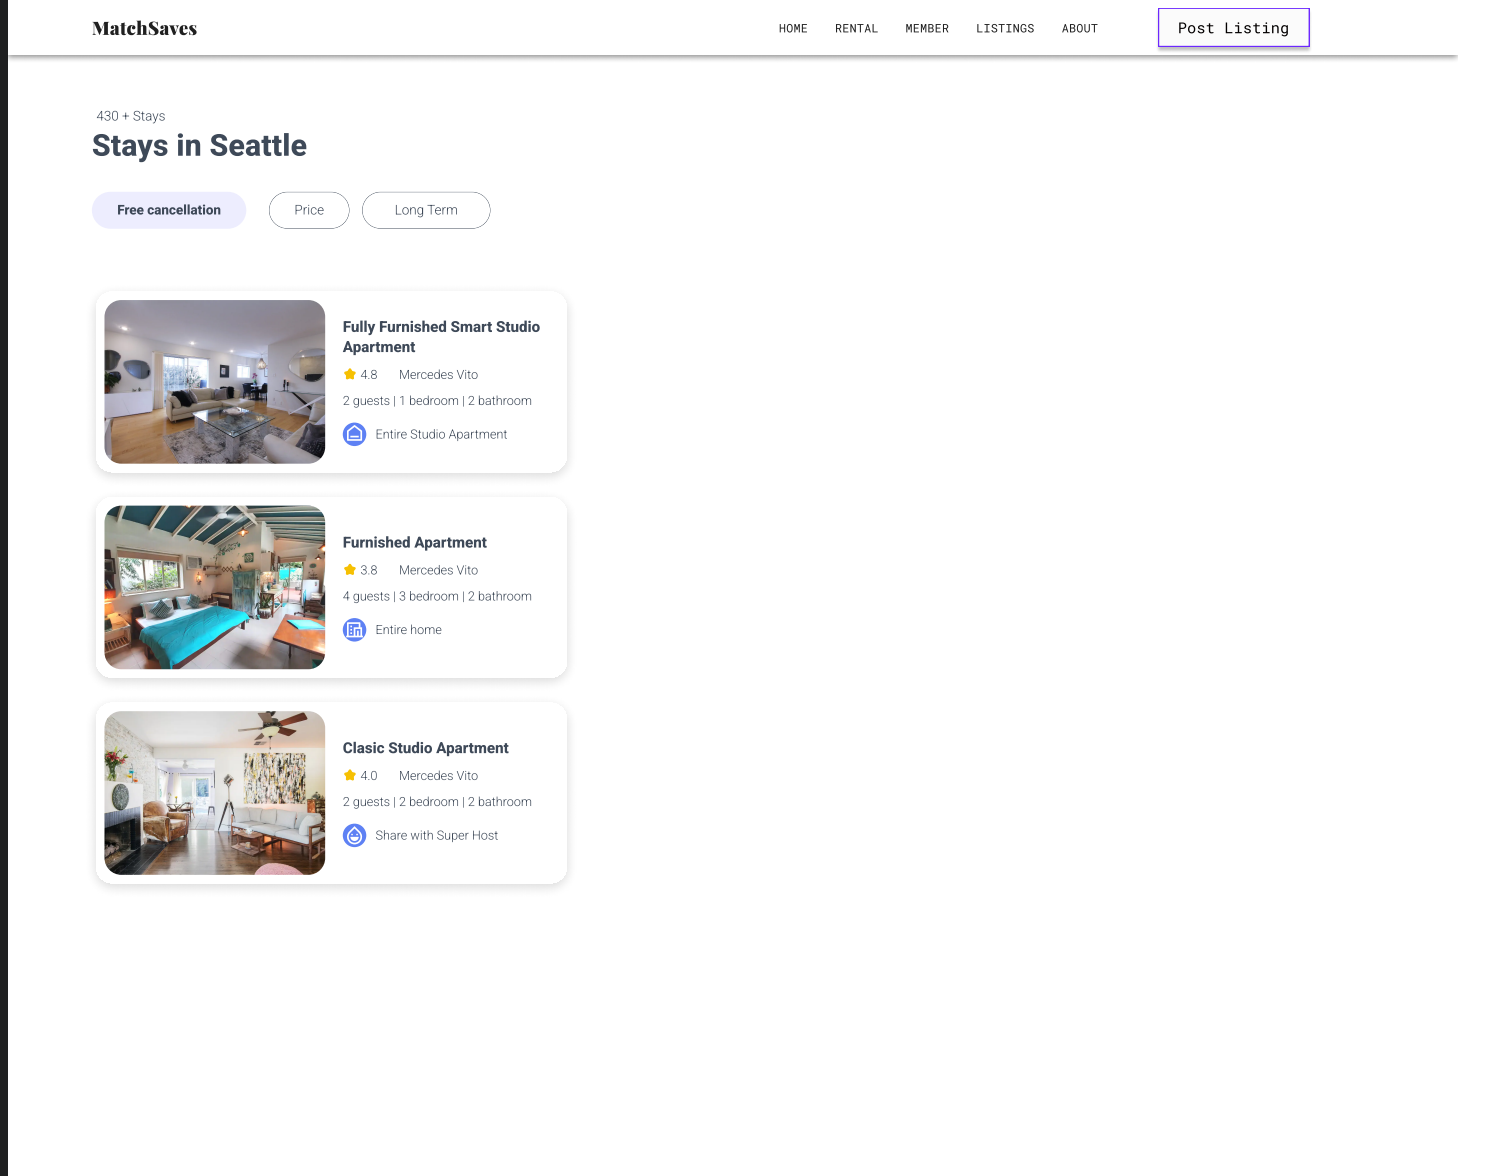Click the Stays in Seattle heading

[200, 146]
